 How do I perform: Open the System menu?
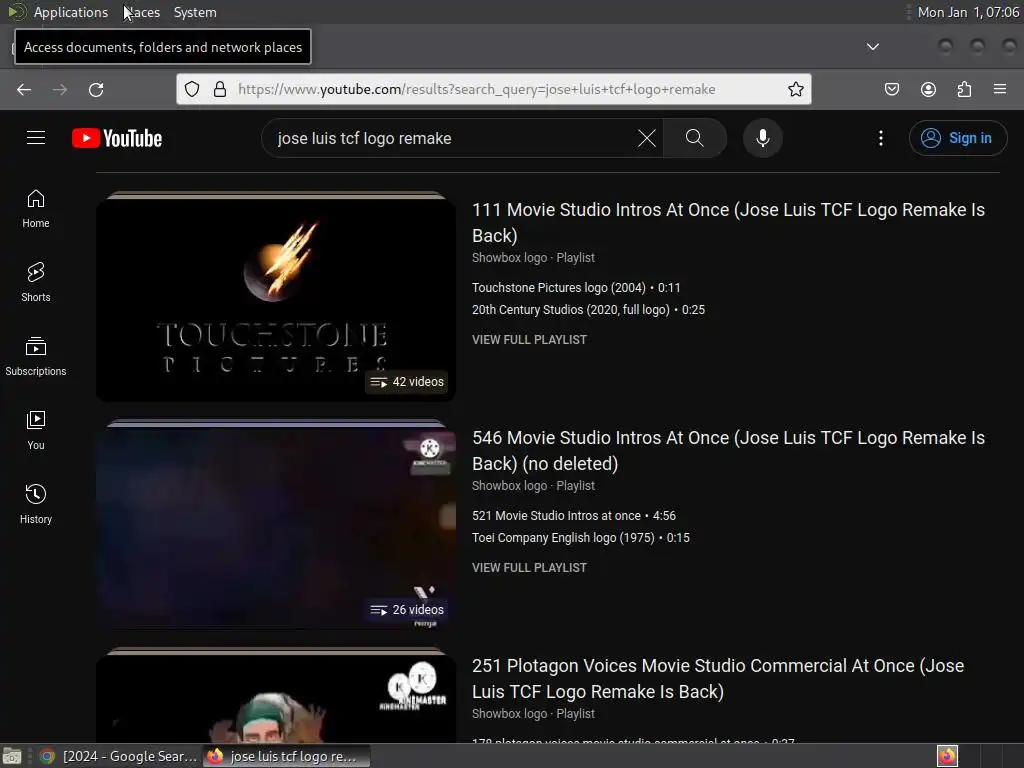195,12
